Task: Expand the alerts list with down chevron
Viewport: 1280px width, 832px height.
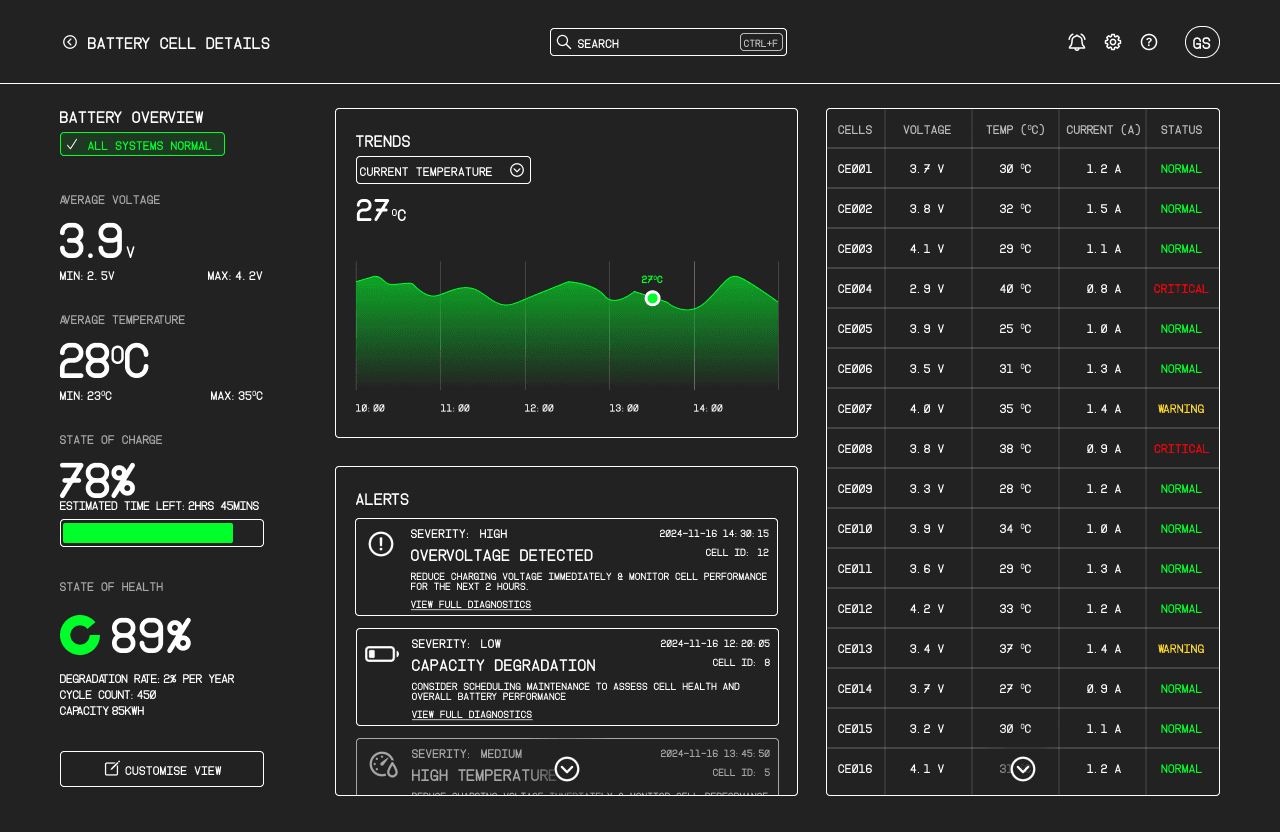Action: (567, 769)
